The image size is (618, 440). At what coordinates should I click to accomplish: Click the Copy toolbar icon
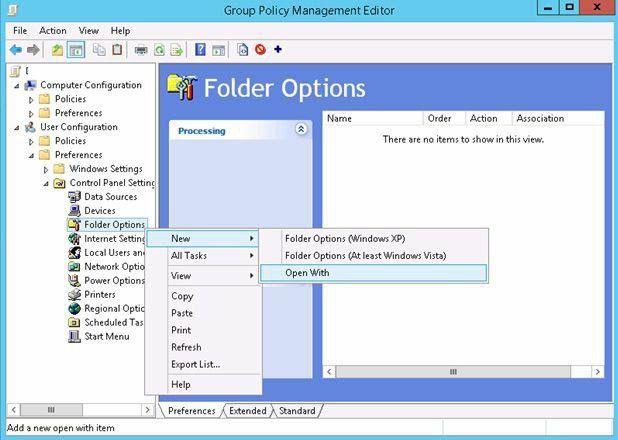tap(99, 50)
